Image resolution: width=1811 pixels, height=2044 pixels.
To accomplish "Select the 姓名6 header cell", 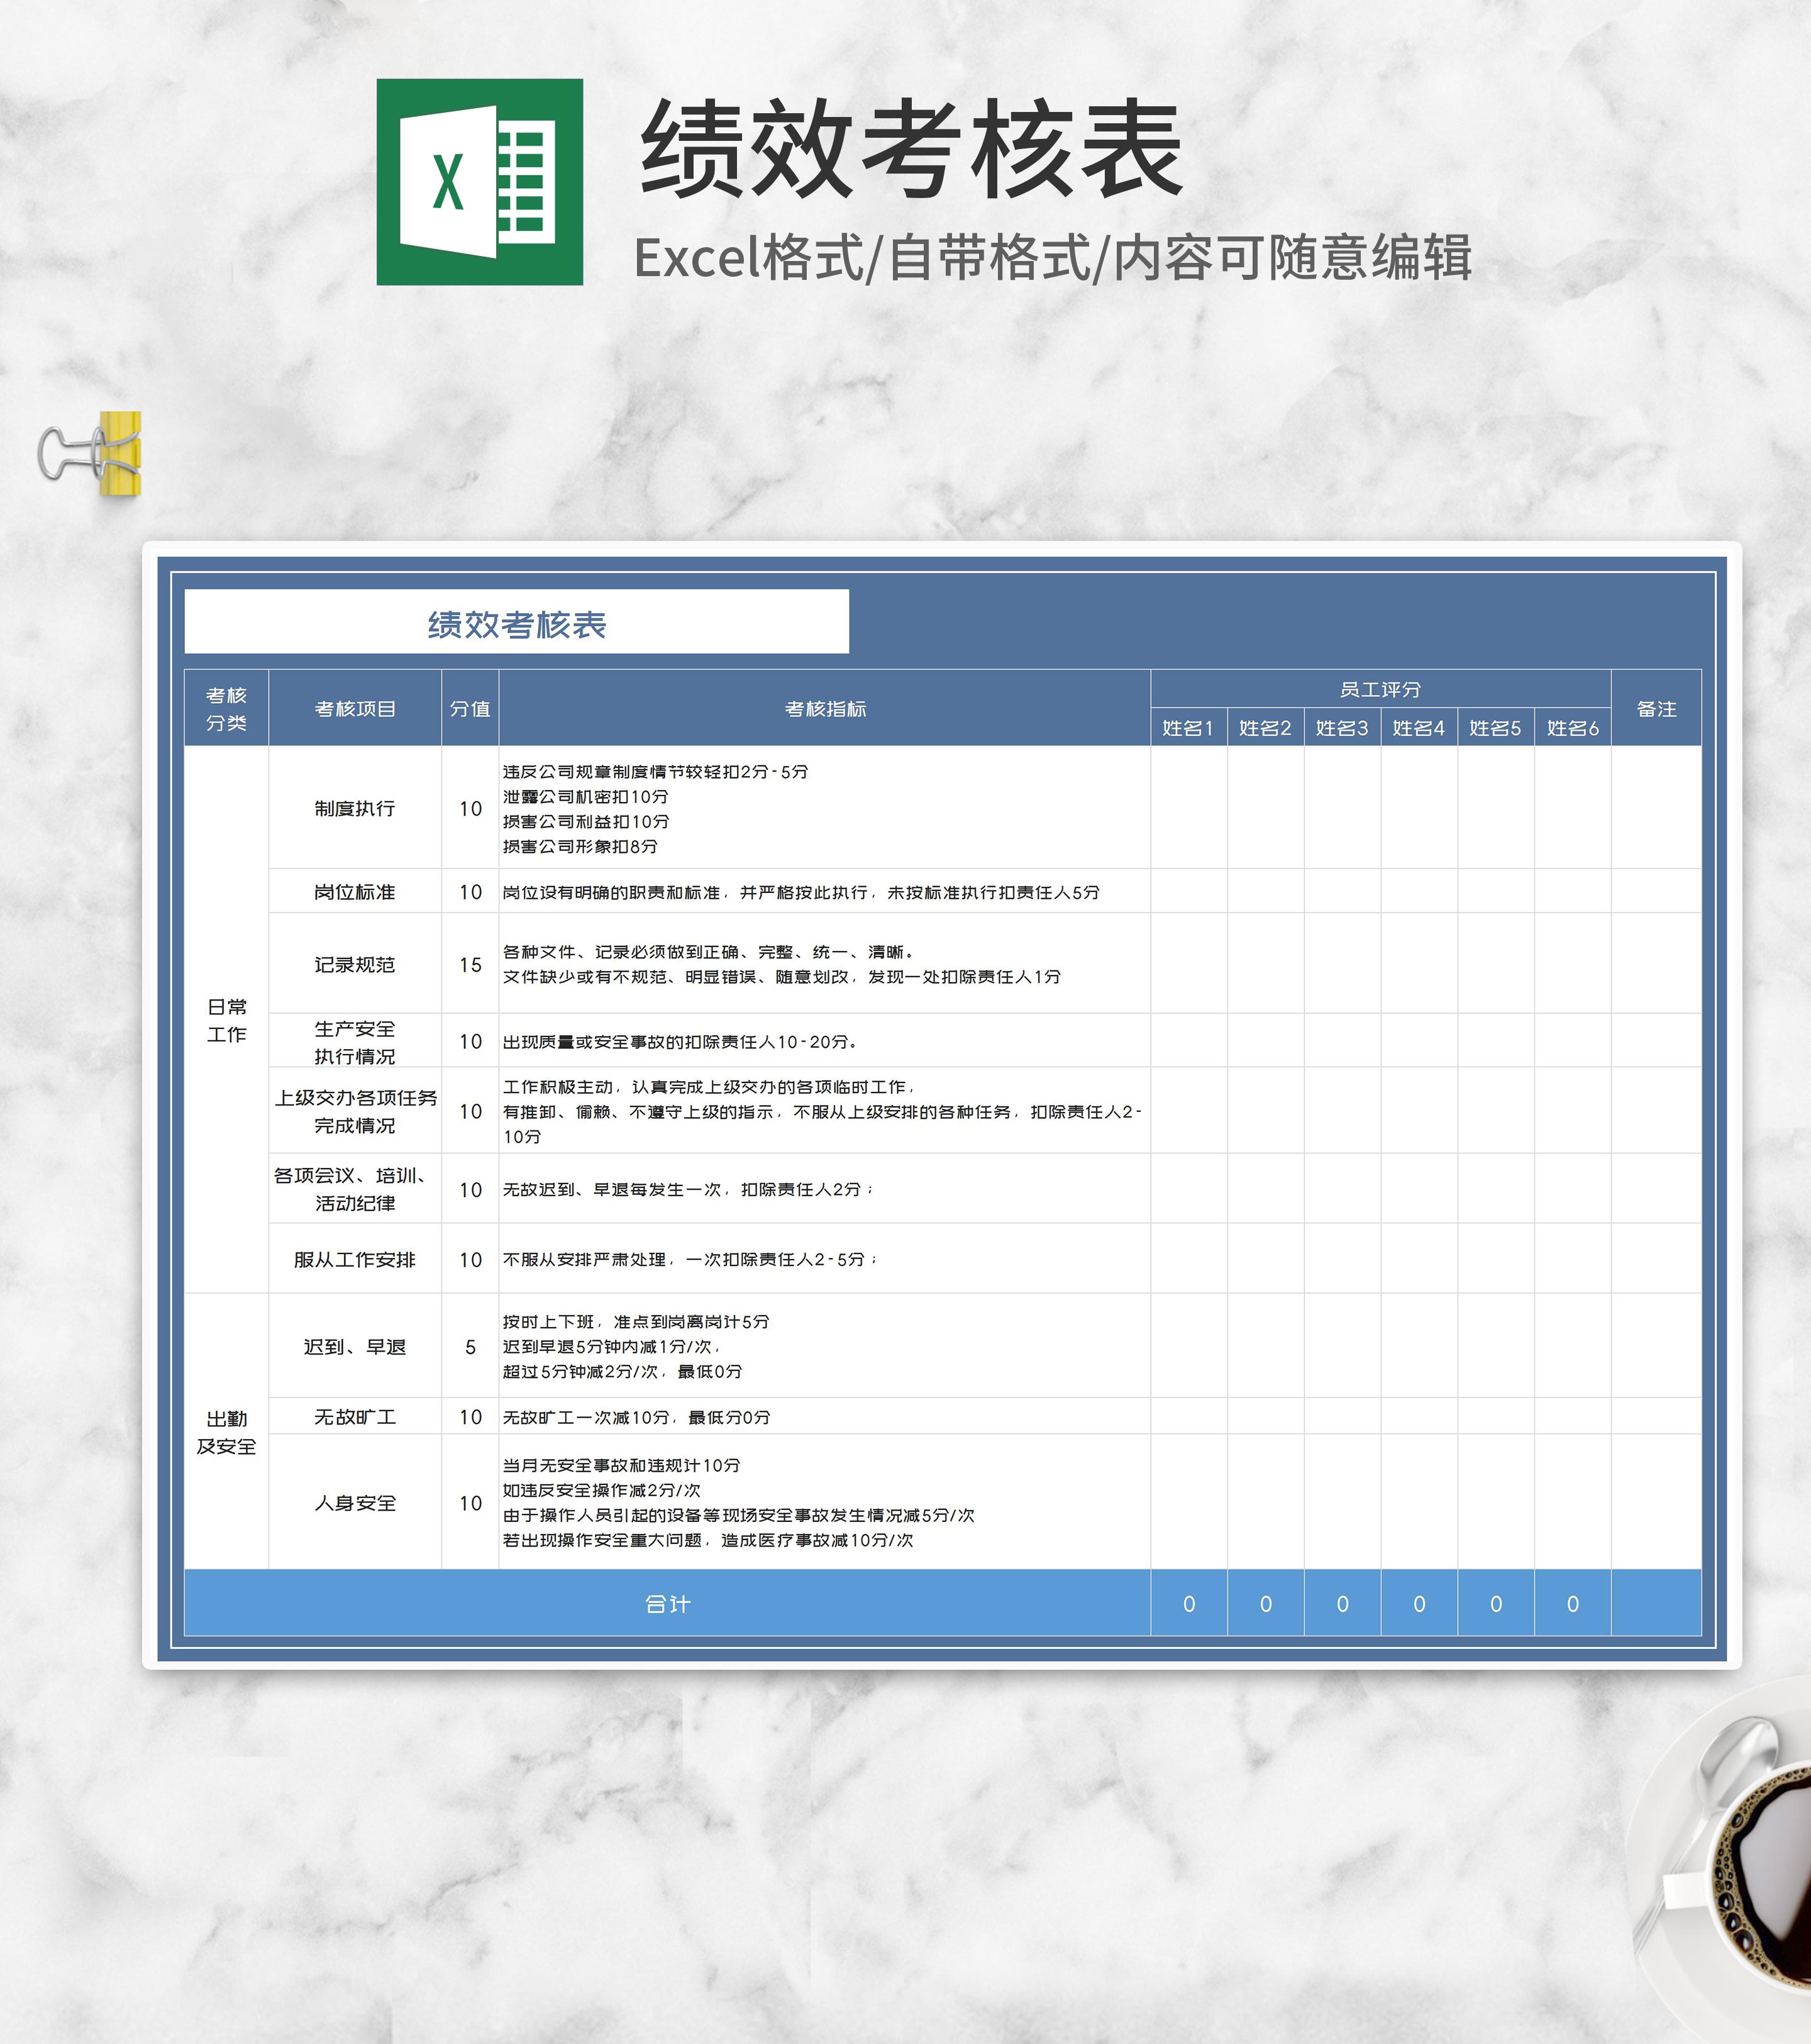I will tap(1572, 727).
